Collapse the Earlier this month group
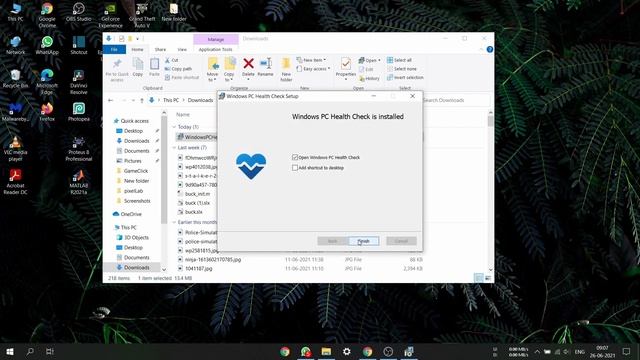The width and height of the screenshot is (640, 360). [174, 222]
